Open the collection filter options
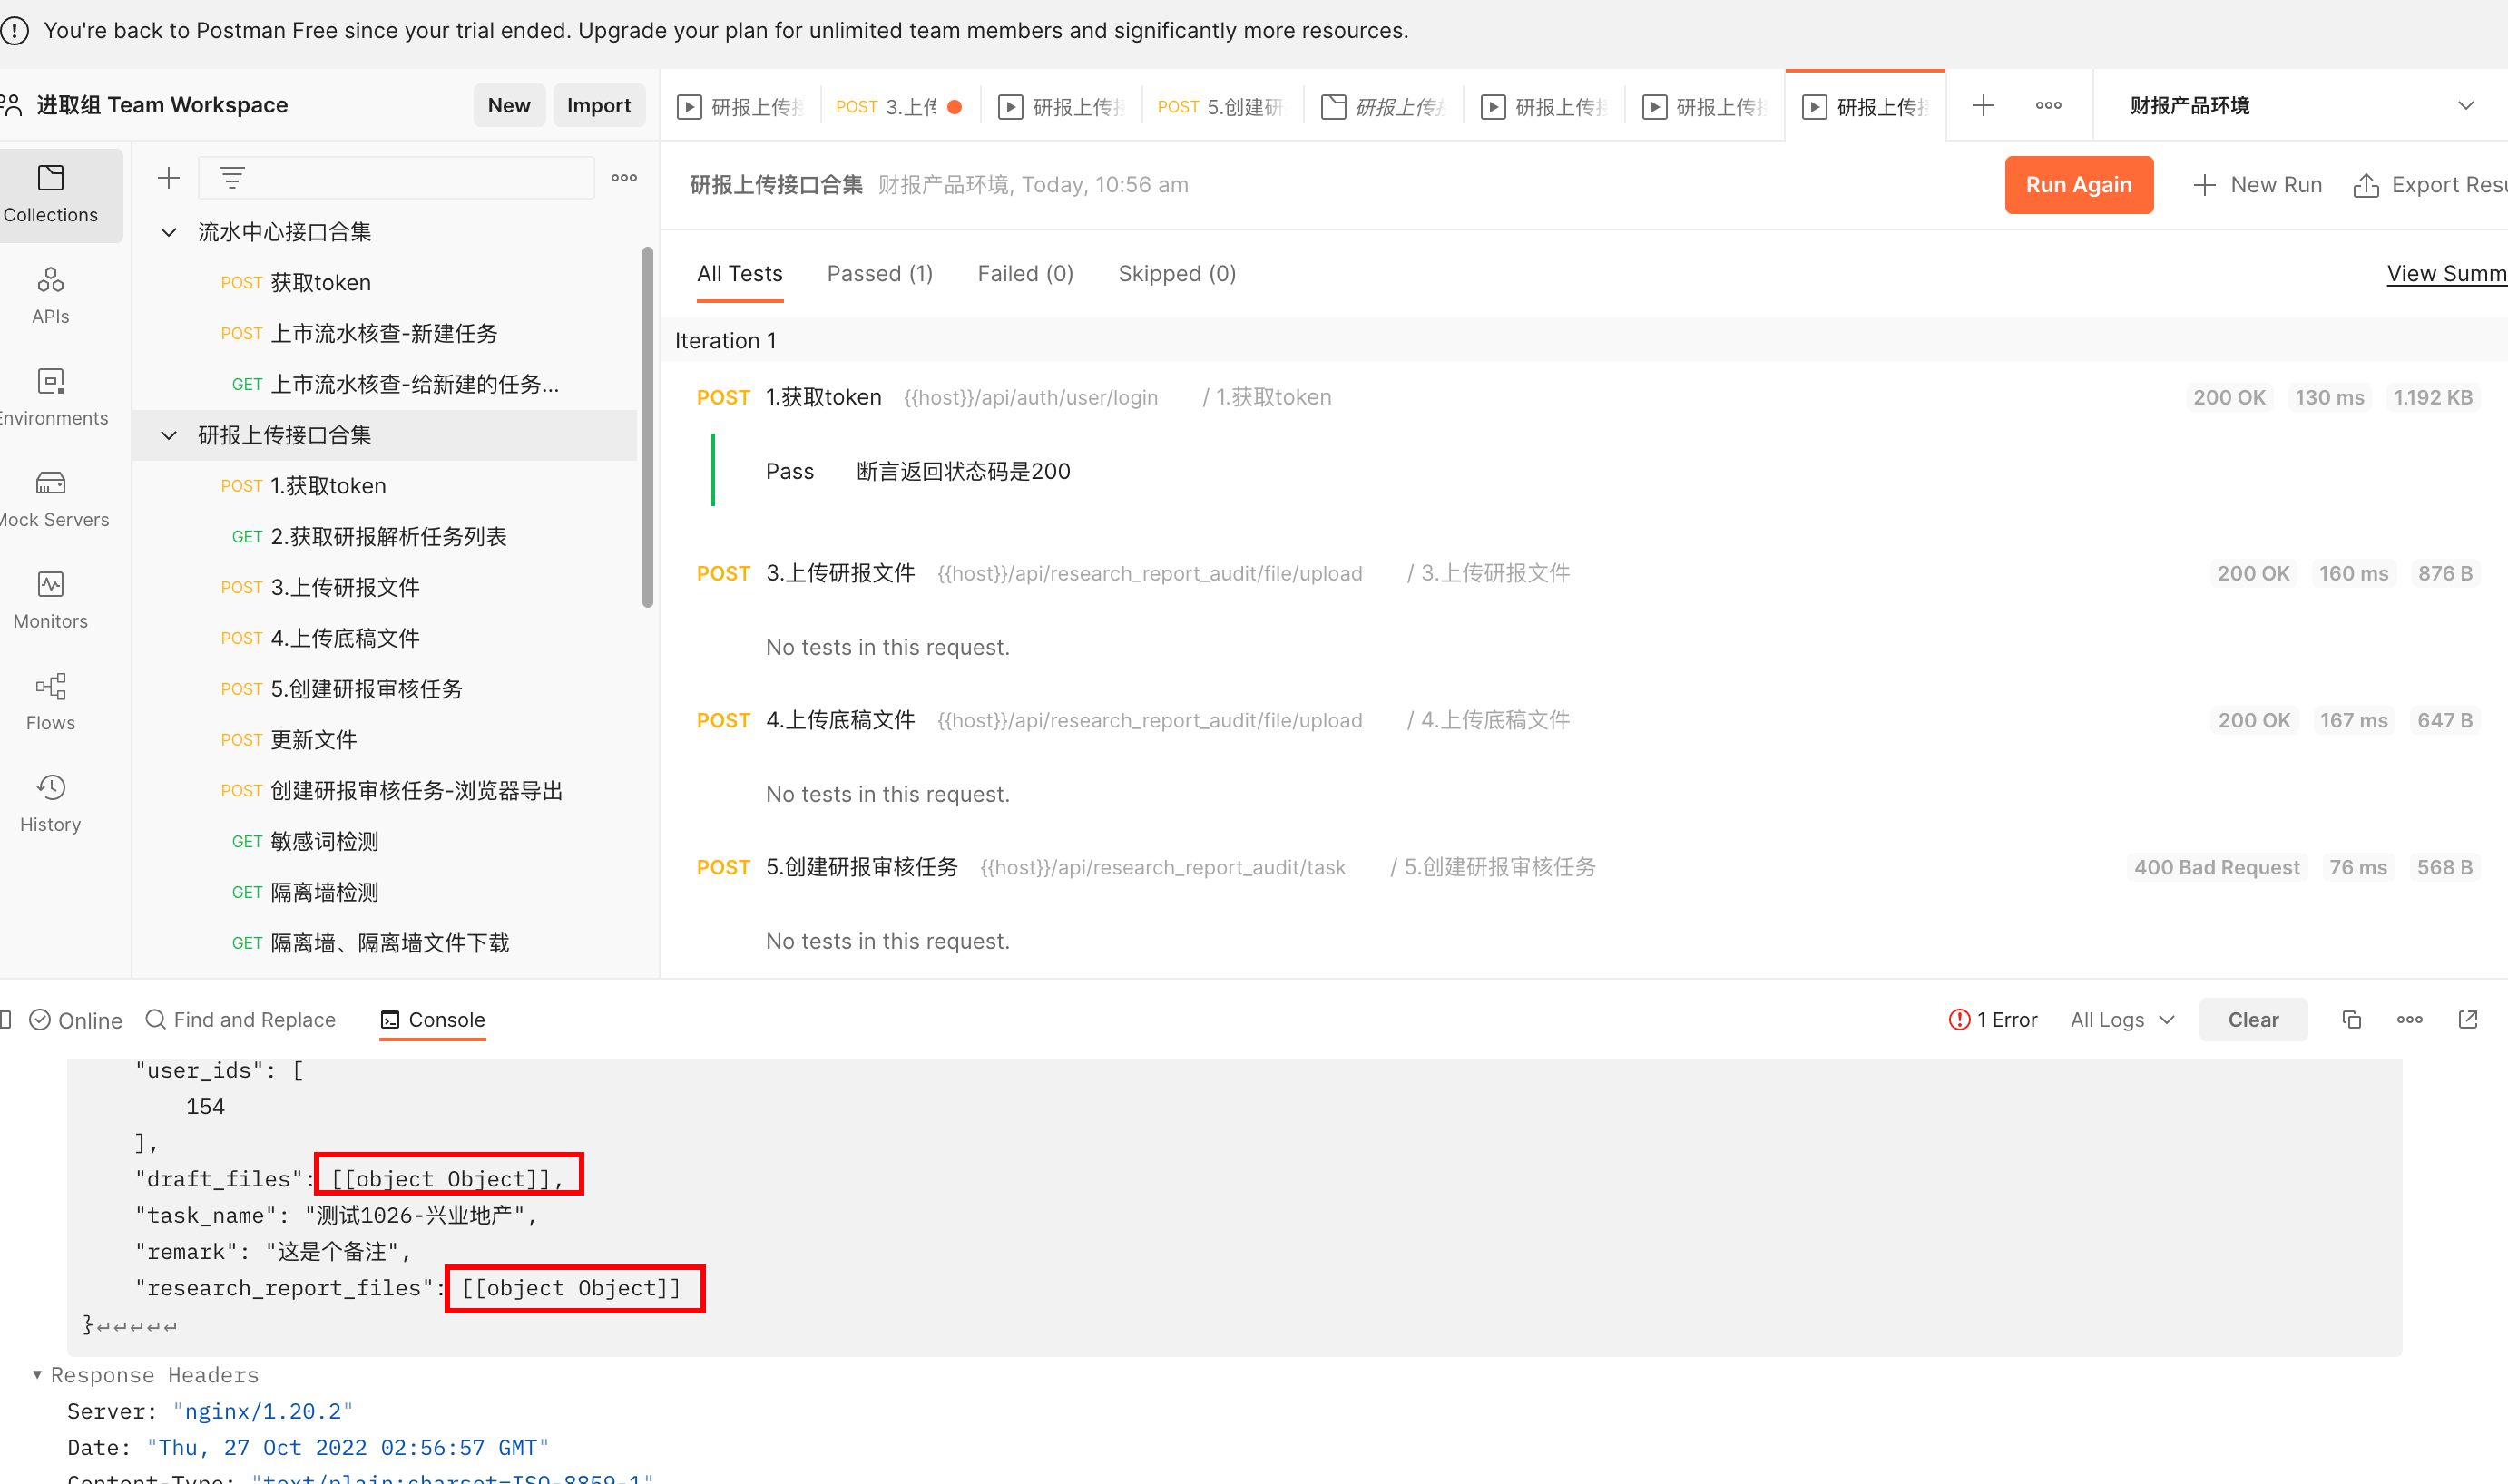The width and height of the screenshot is (2508, 1484). [x=232, y=177]
